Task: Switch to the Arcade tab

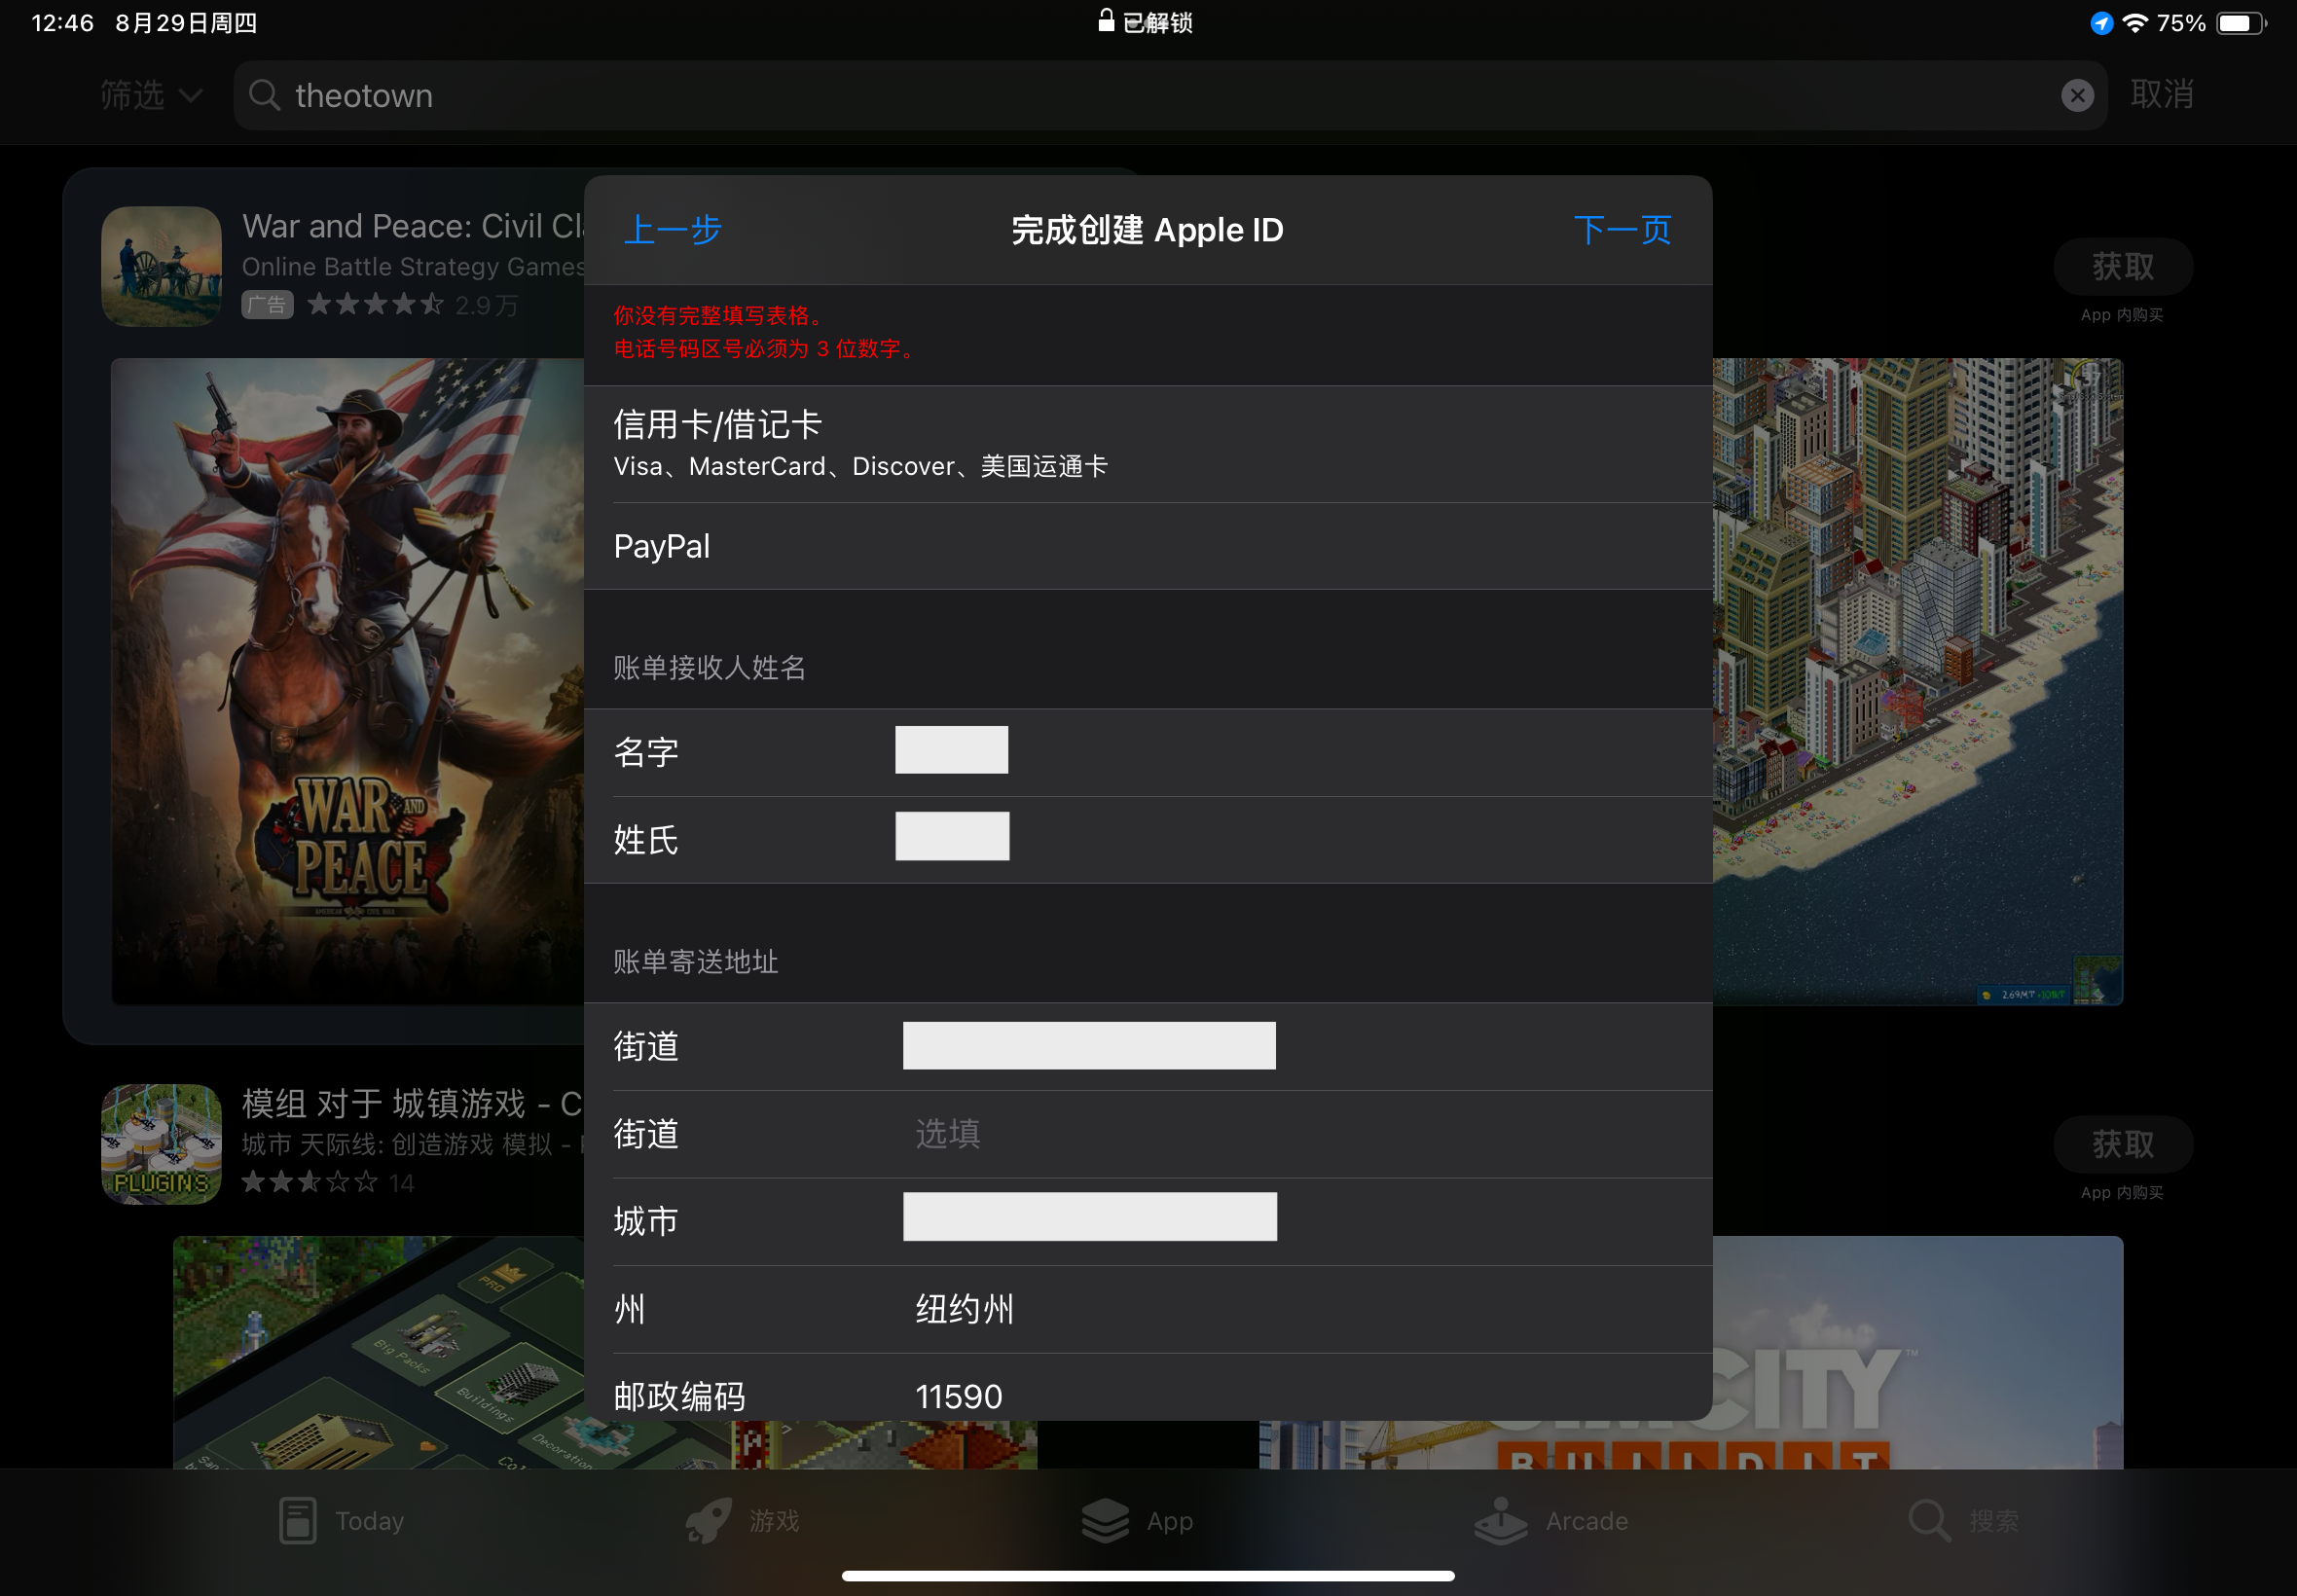Action: [1551, 1520]
